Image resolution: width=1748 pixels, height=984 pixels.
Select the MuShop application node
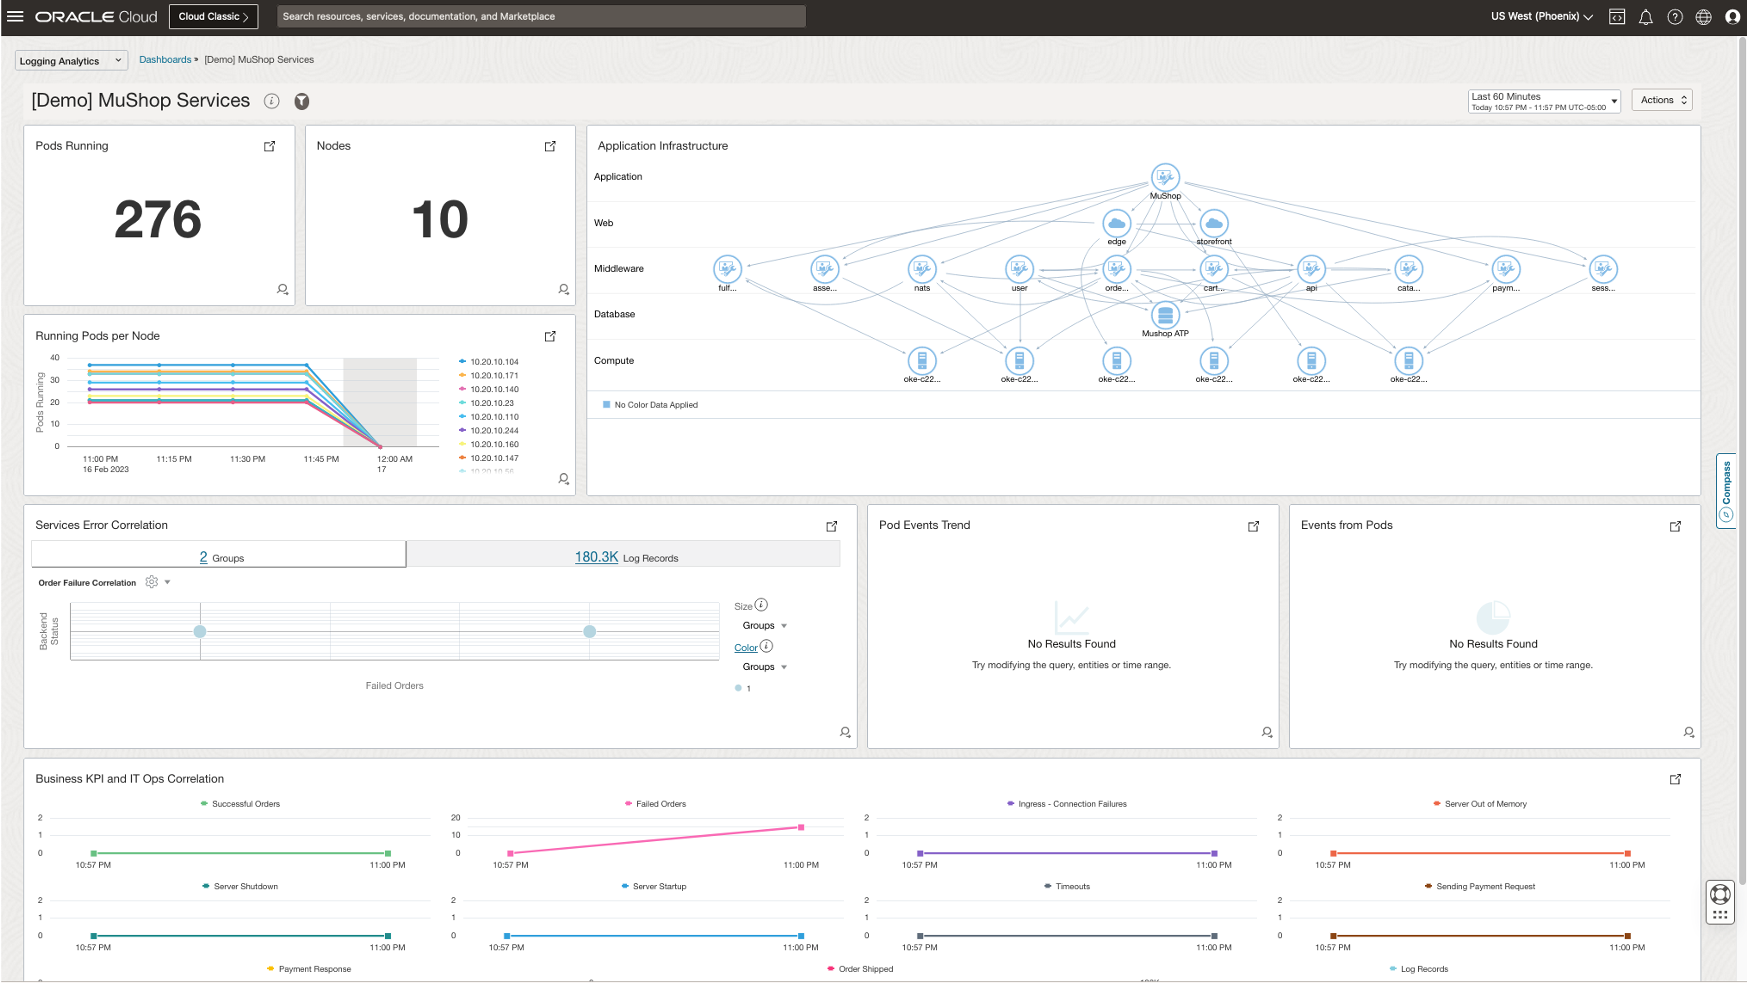click(x=1165, y=178)
